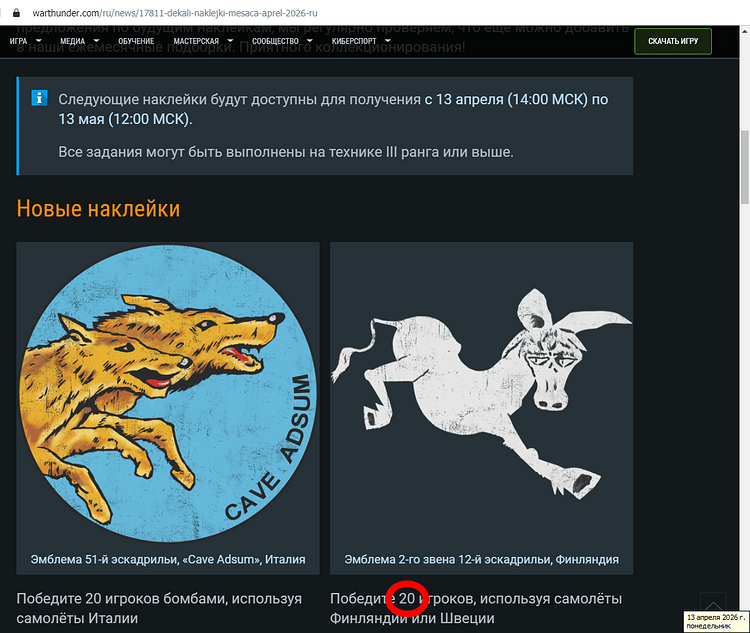Open the КИБЕРСПОРТ menu

click(354, 41)
